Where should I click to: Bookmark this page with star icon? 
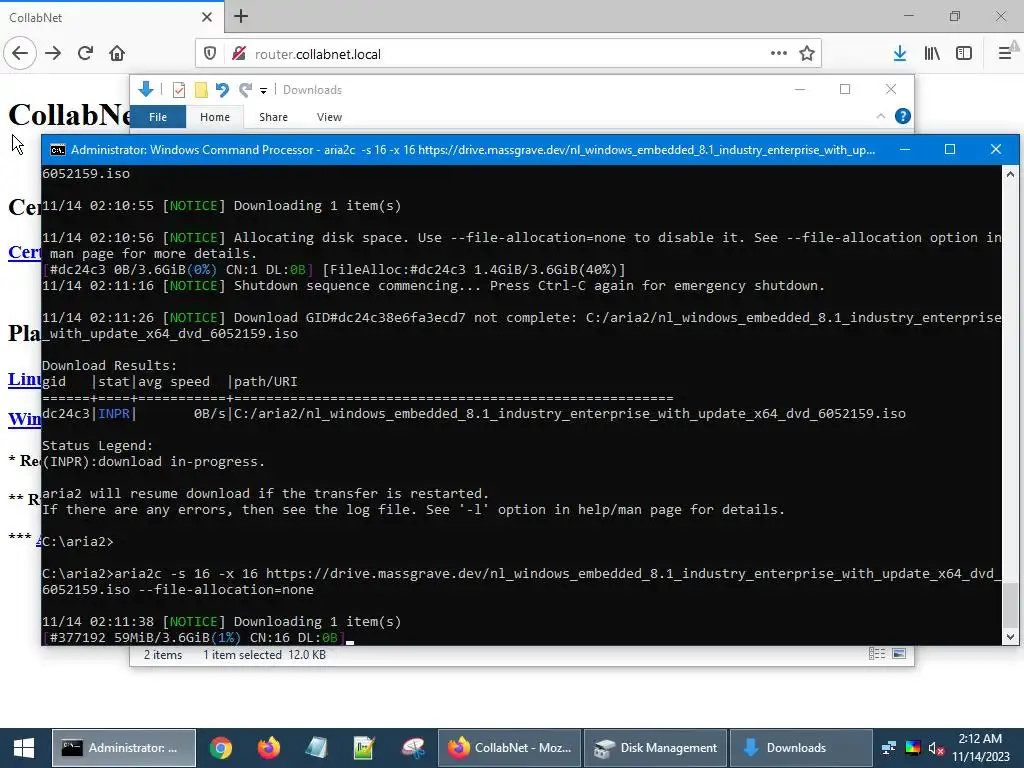coord(807,54)
